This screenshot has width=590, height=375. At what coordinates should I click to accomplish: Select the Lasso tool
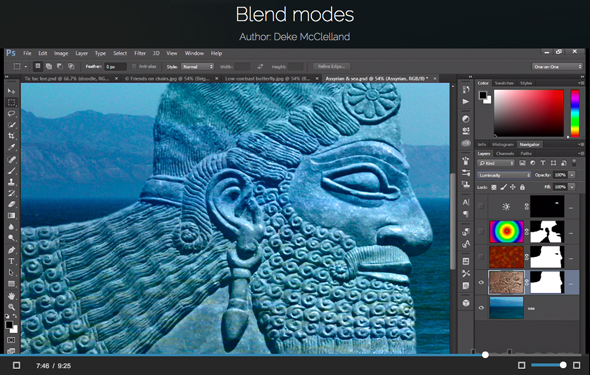11,114
